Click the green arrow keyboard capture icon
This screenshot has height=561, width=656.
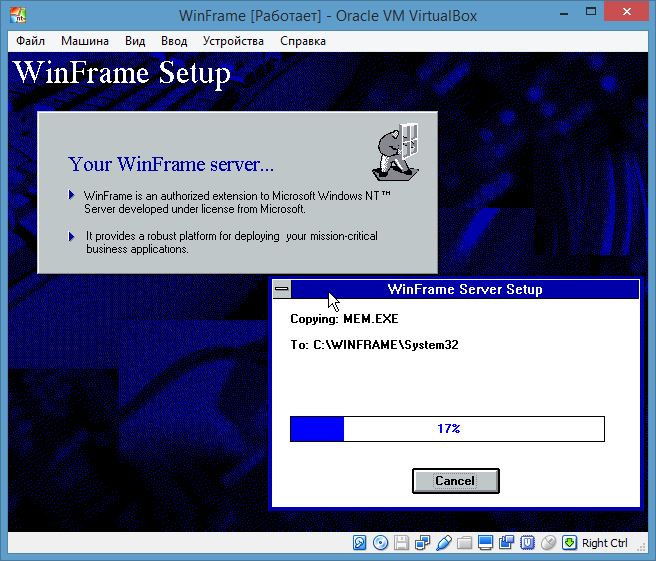[x=569, y=543]
